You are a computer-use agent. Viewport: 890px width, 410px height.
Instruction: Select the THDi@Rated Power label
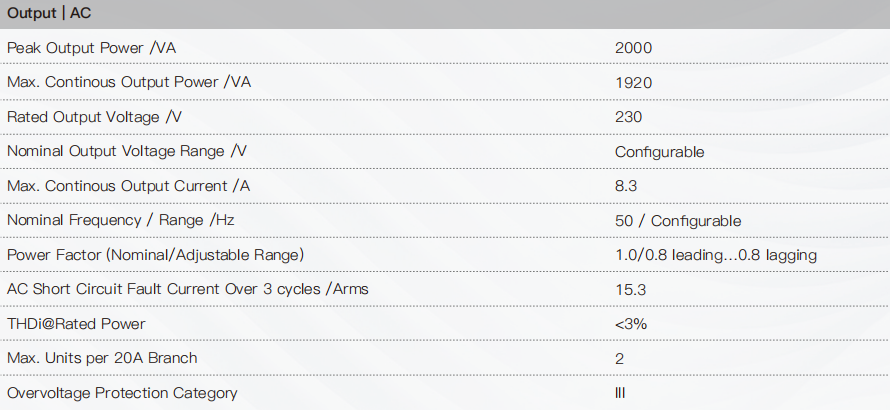[76, 324]
